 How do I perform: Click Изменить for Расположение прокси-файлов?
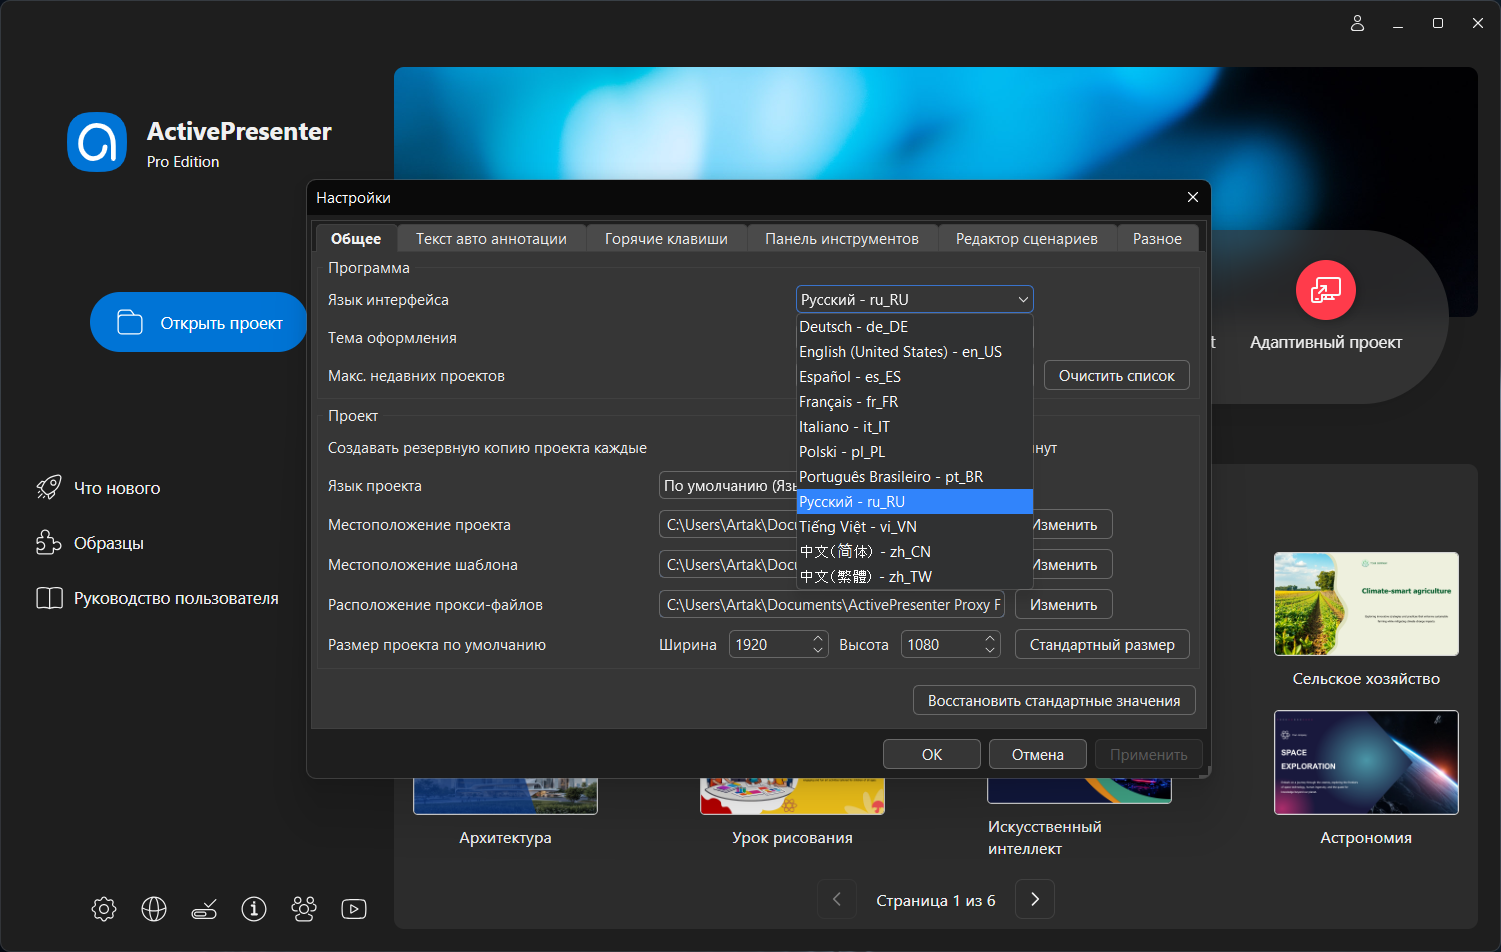point(1064,605)
